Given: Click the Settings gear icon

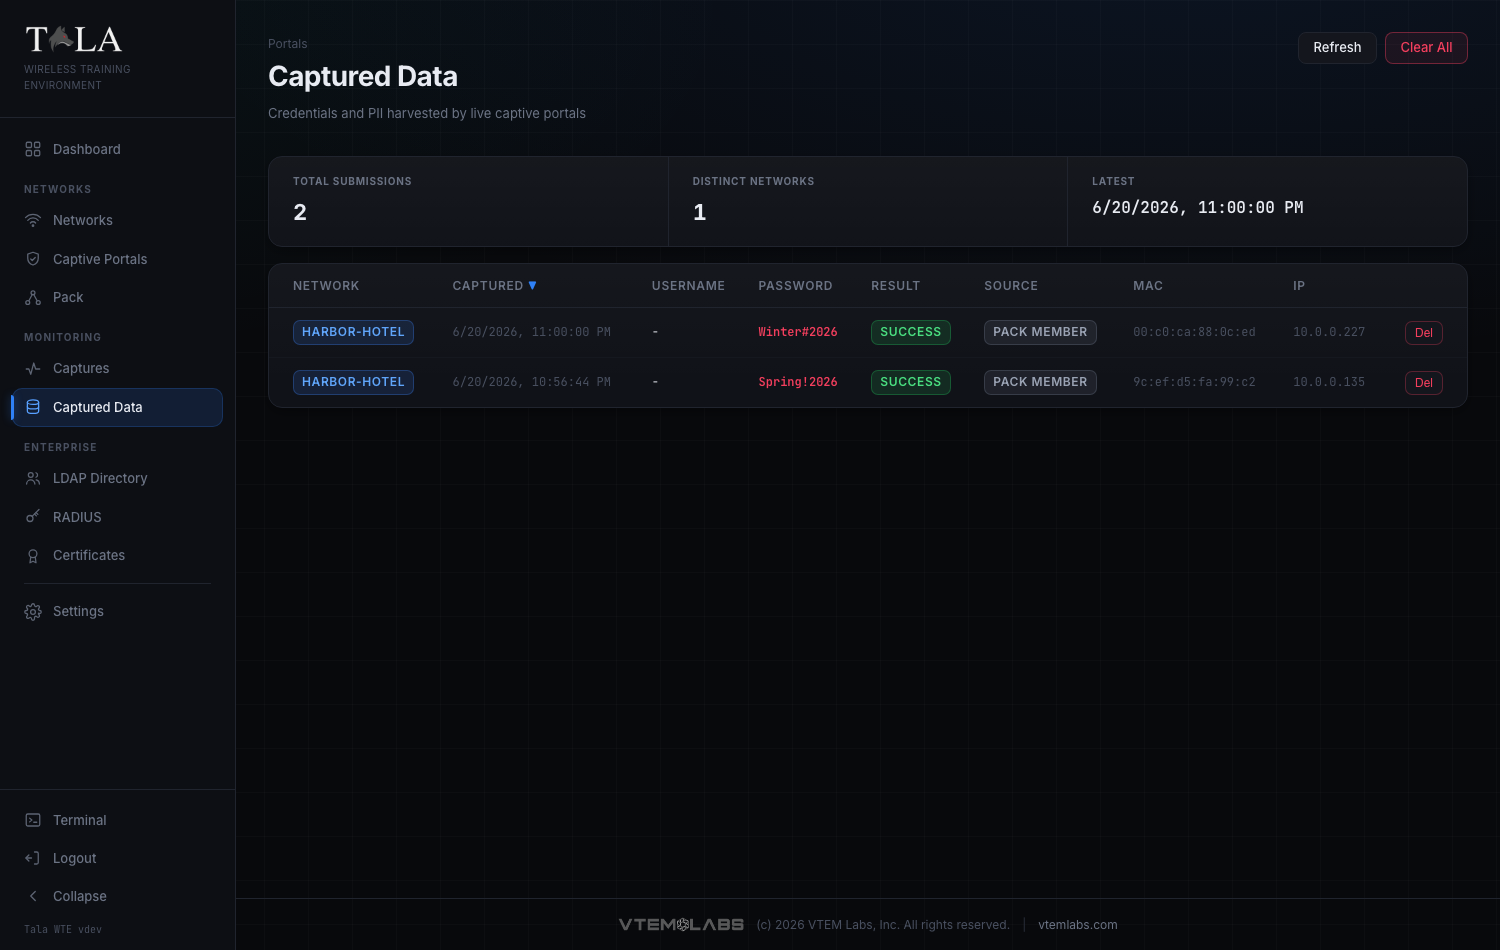Looking at the screenshot, I should click(x=33, y=611).
